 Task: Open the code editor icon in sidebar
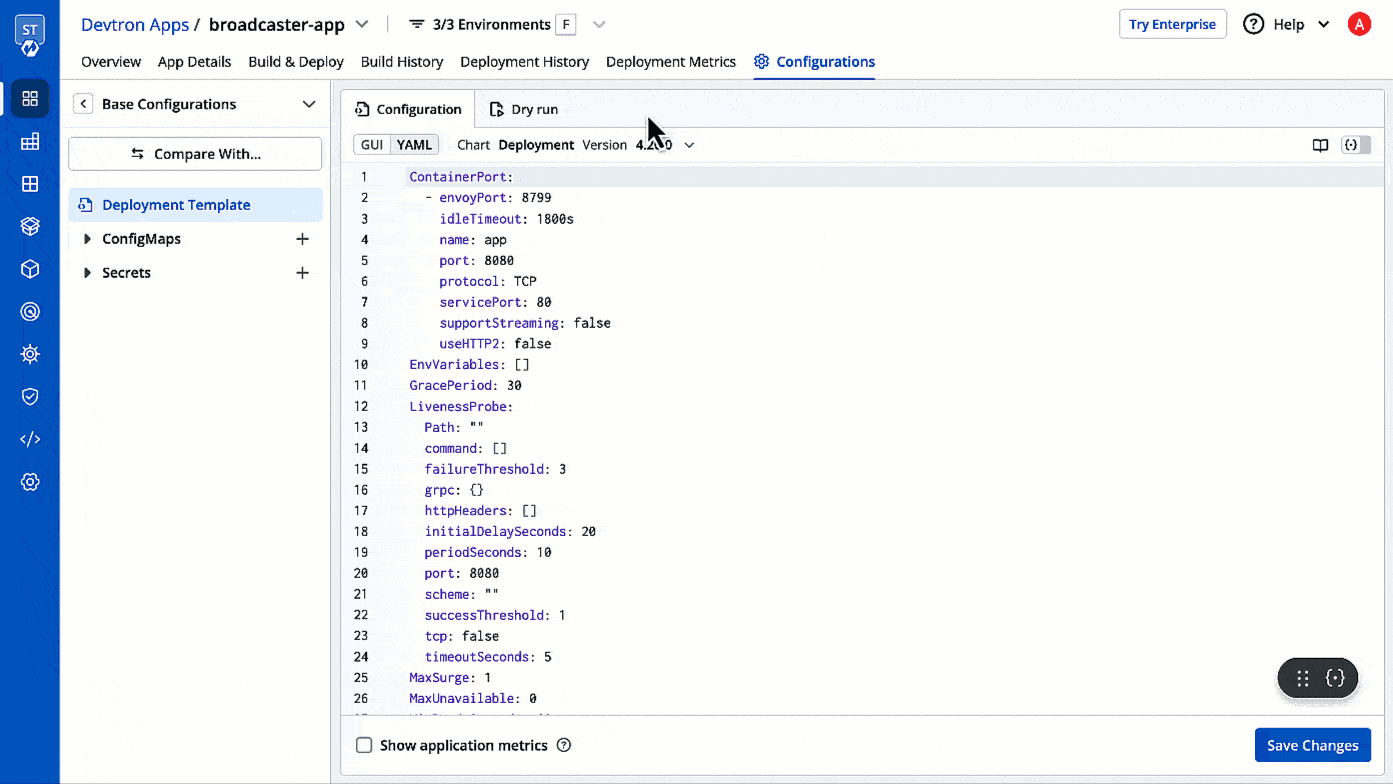point(30,439)
